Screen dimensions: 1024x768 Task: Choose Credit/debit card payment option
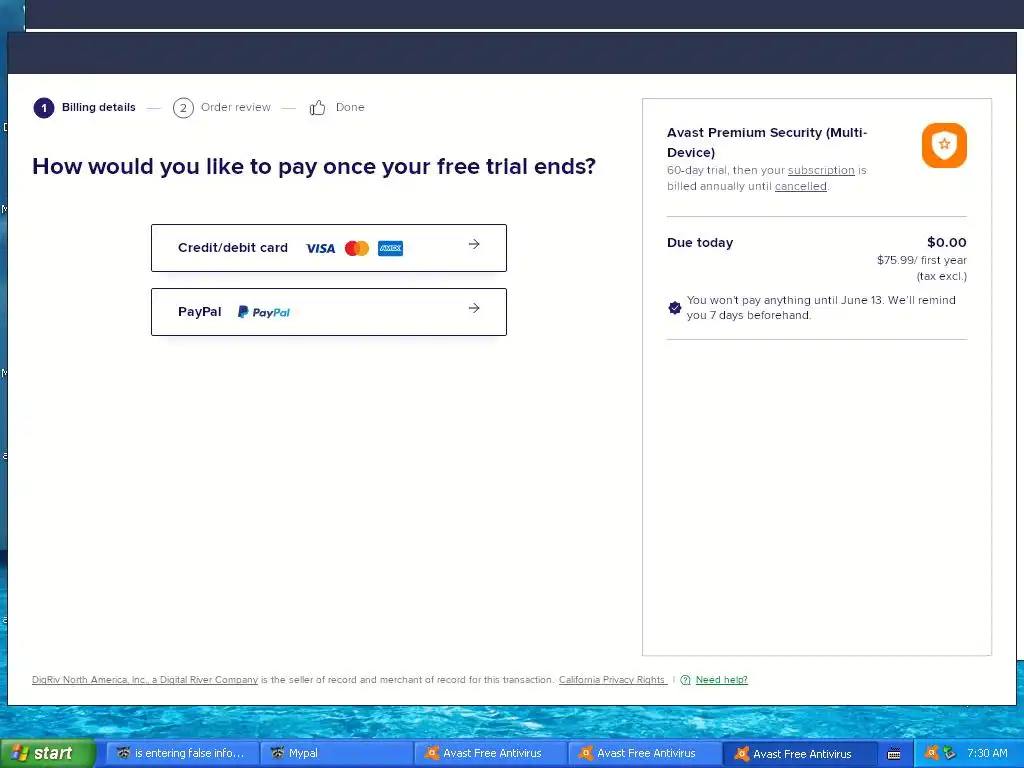click(x=328, y=248)
